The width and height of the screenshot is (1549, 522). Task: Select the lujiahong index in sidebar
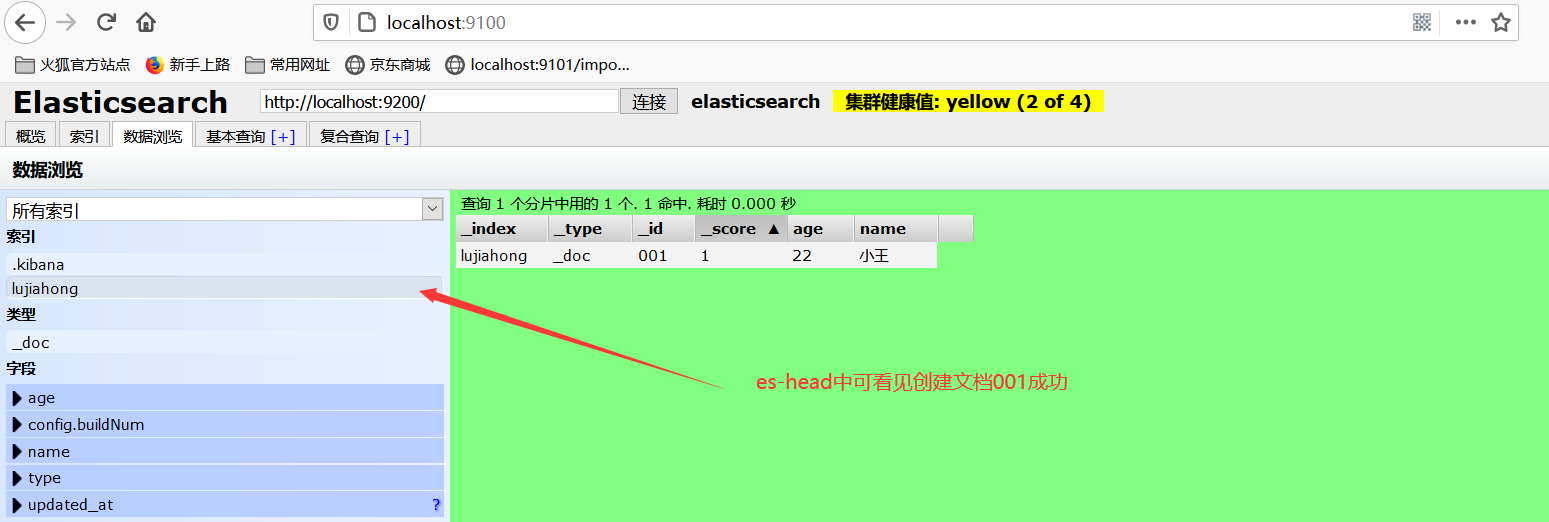tap(45, 289)
